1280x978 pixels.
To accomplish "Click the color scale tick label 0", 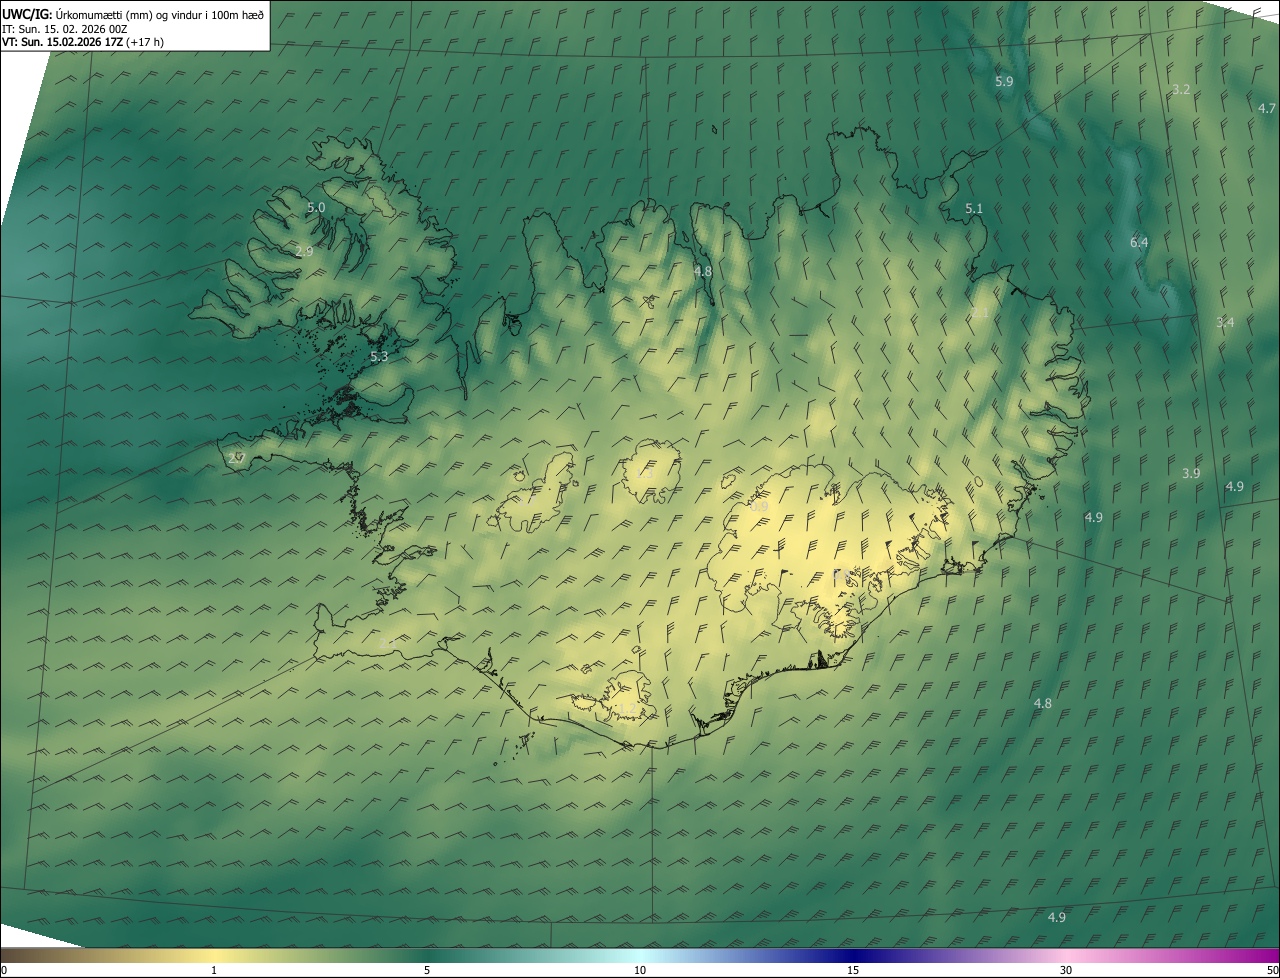I will 3,970.
